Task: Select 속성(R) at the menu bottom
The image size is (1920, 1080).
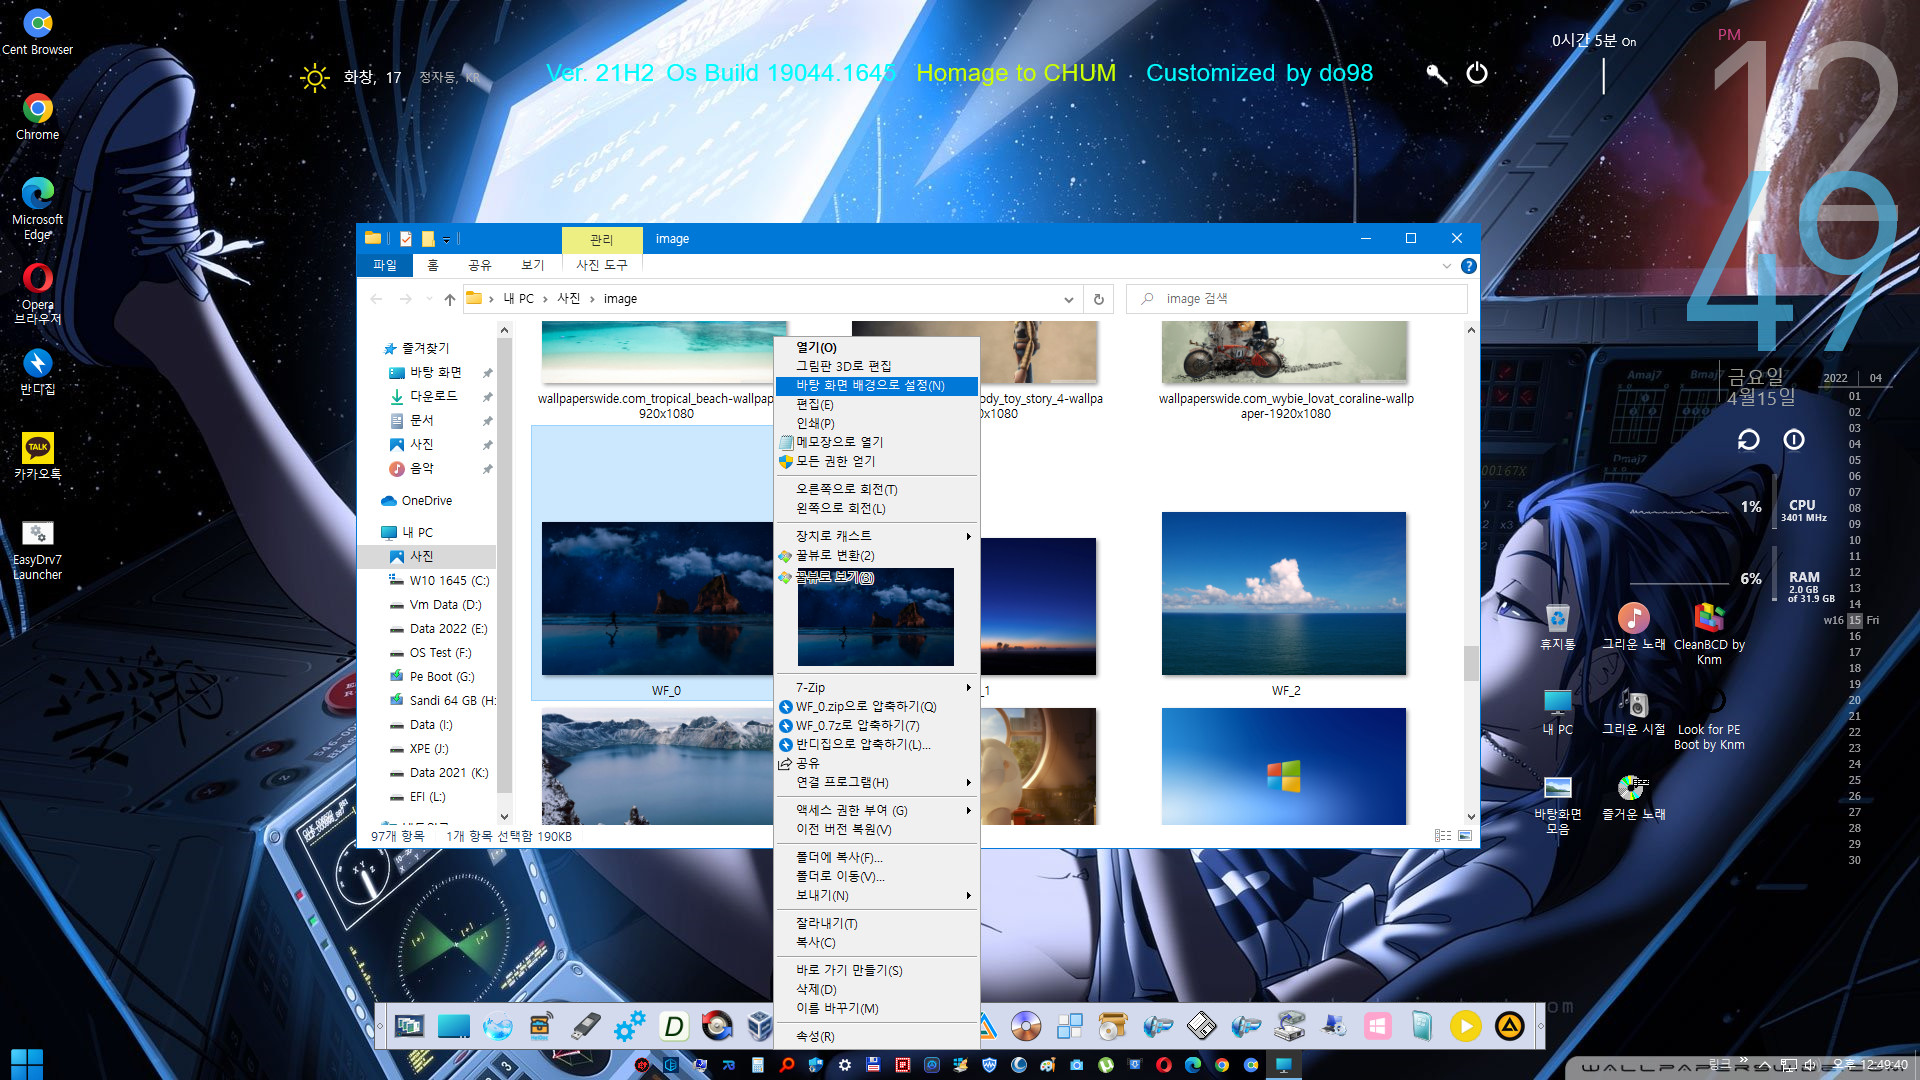Action: coord(876,1037)
